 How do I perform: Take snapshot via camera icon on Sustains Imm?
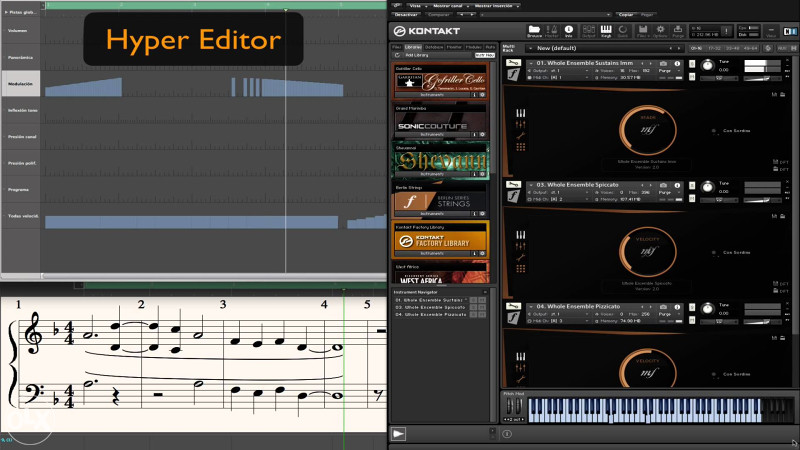[x=663, y=63]
